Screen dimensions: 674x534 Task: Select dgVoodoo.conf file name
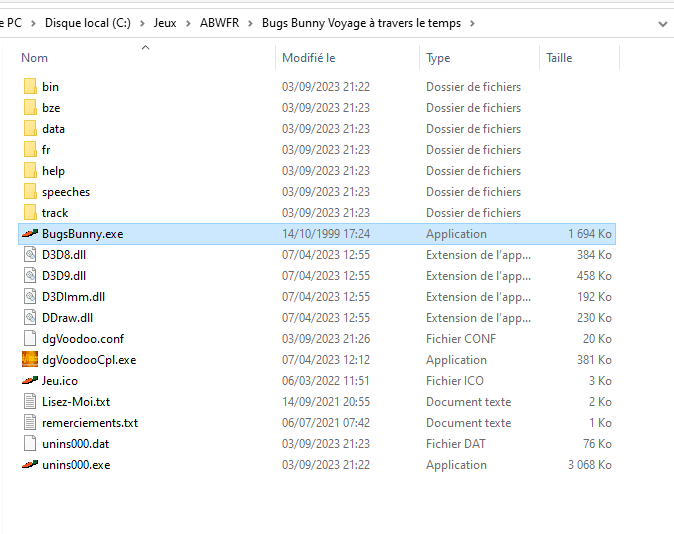point(83,339)
